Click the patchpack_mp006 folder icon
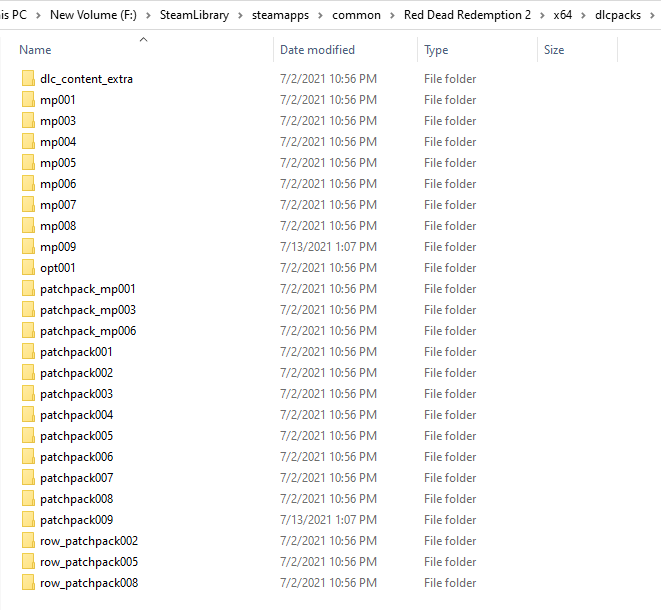 coord(28,331)
